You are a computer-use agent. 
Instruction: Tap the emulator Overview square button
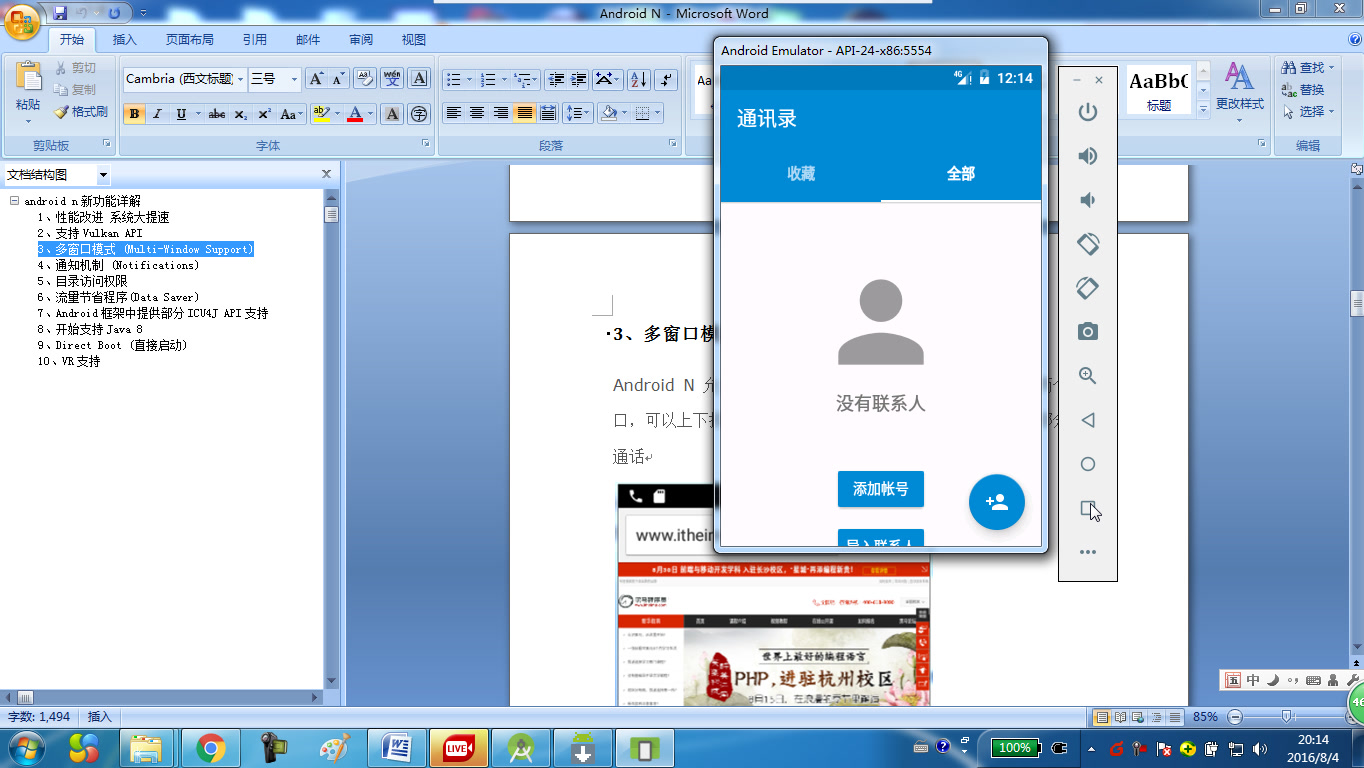click(1088, 508)
